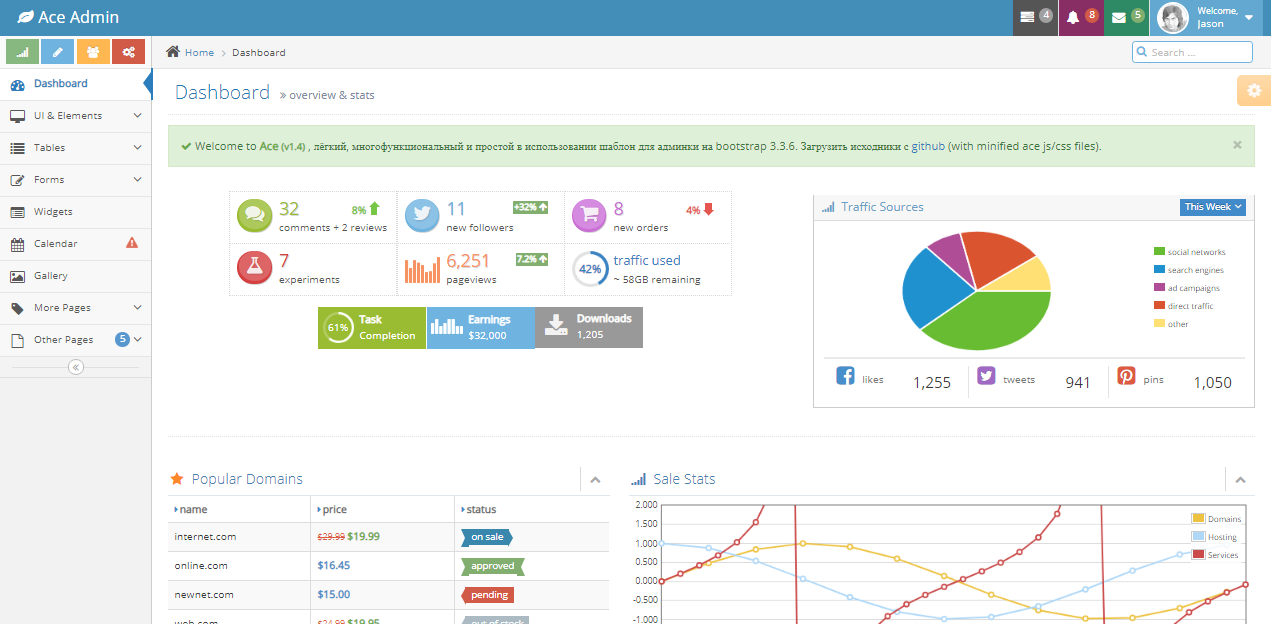Open the orange settings gear panel
1271x624 pixels.
(x=1254, y=90)
